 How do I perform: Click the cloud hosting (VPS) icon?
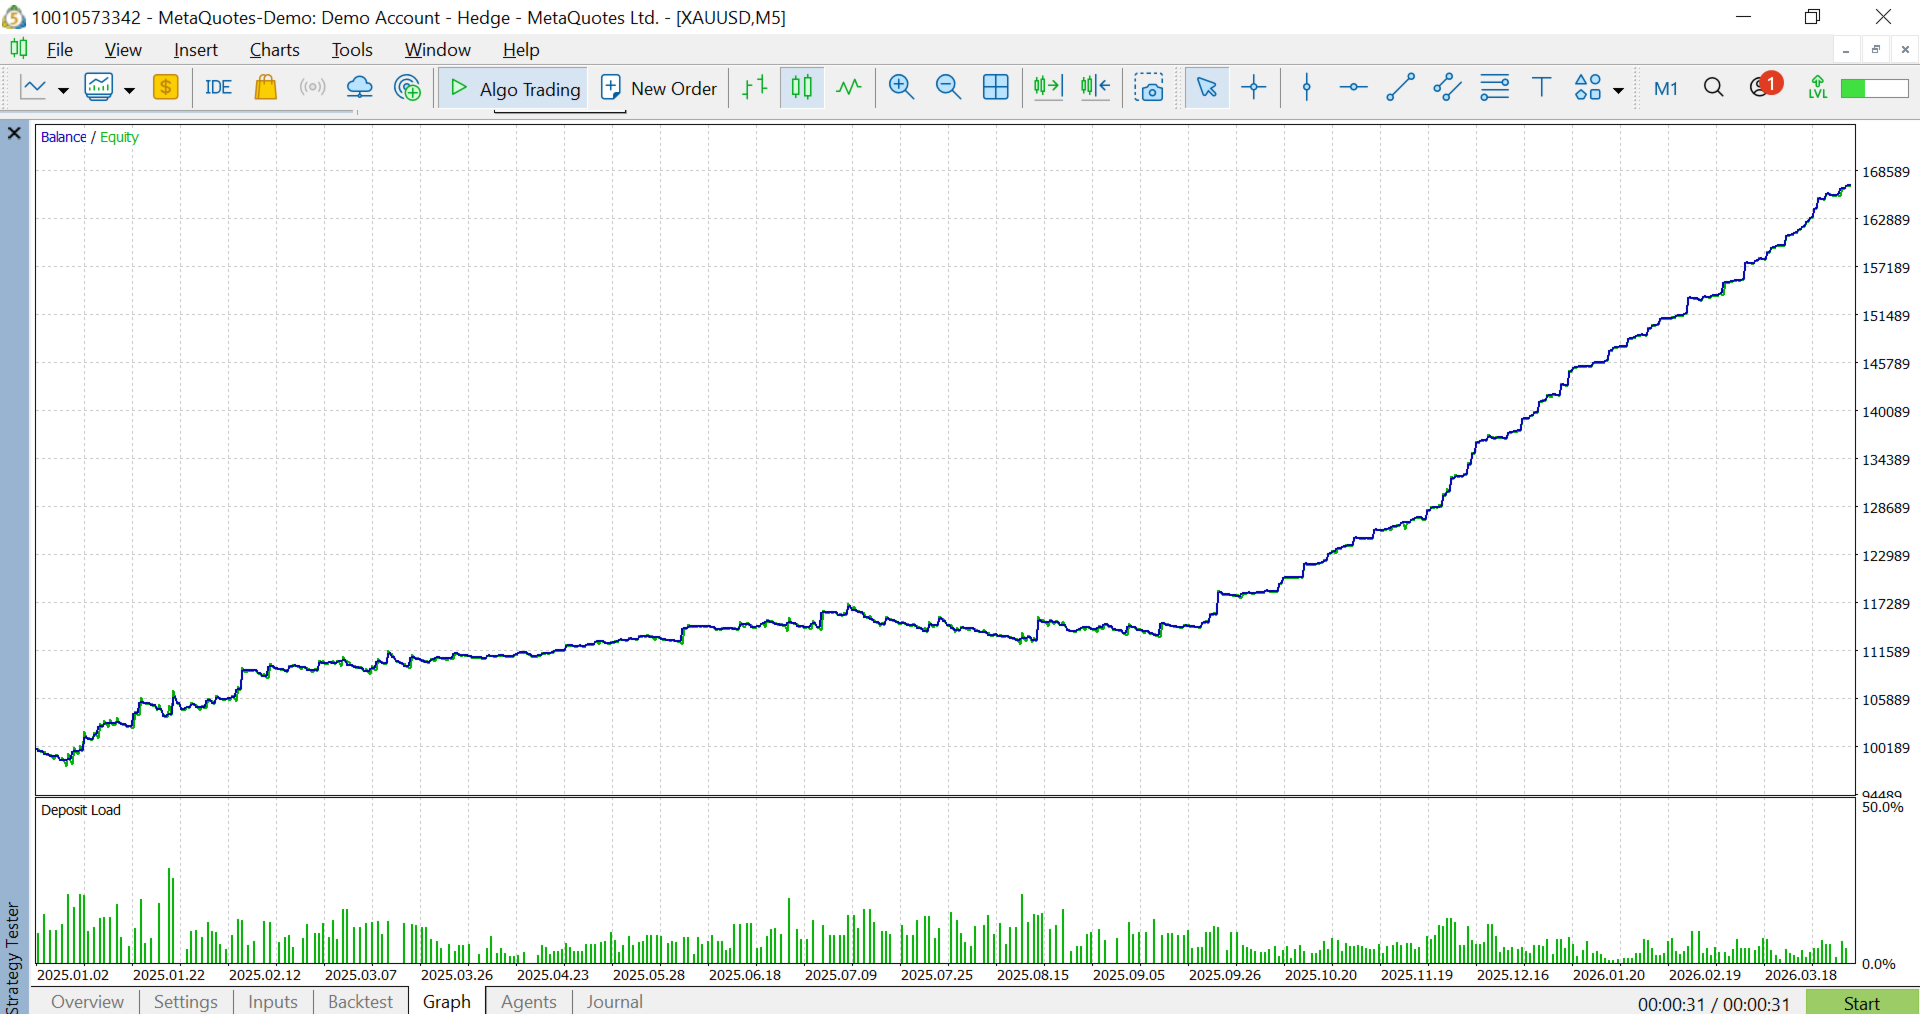360,88
